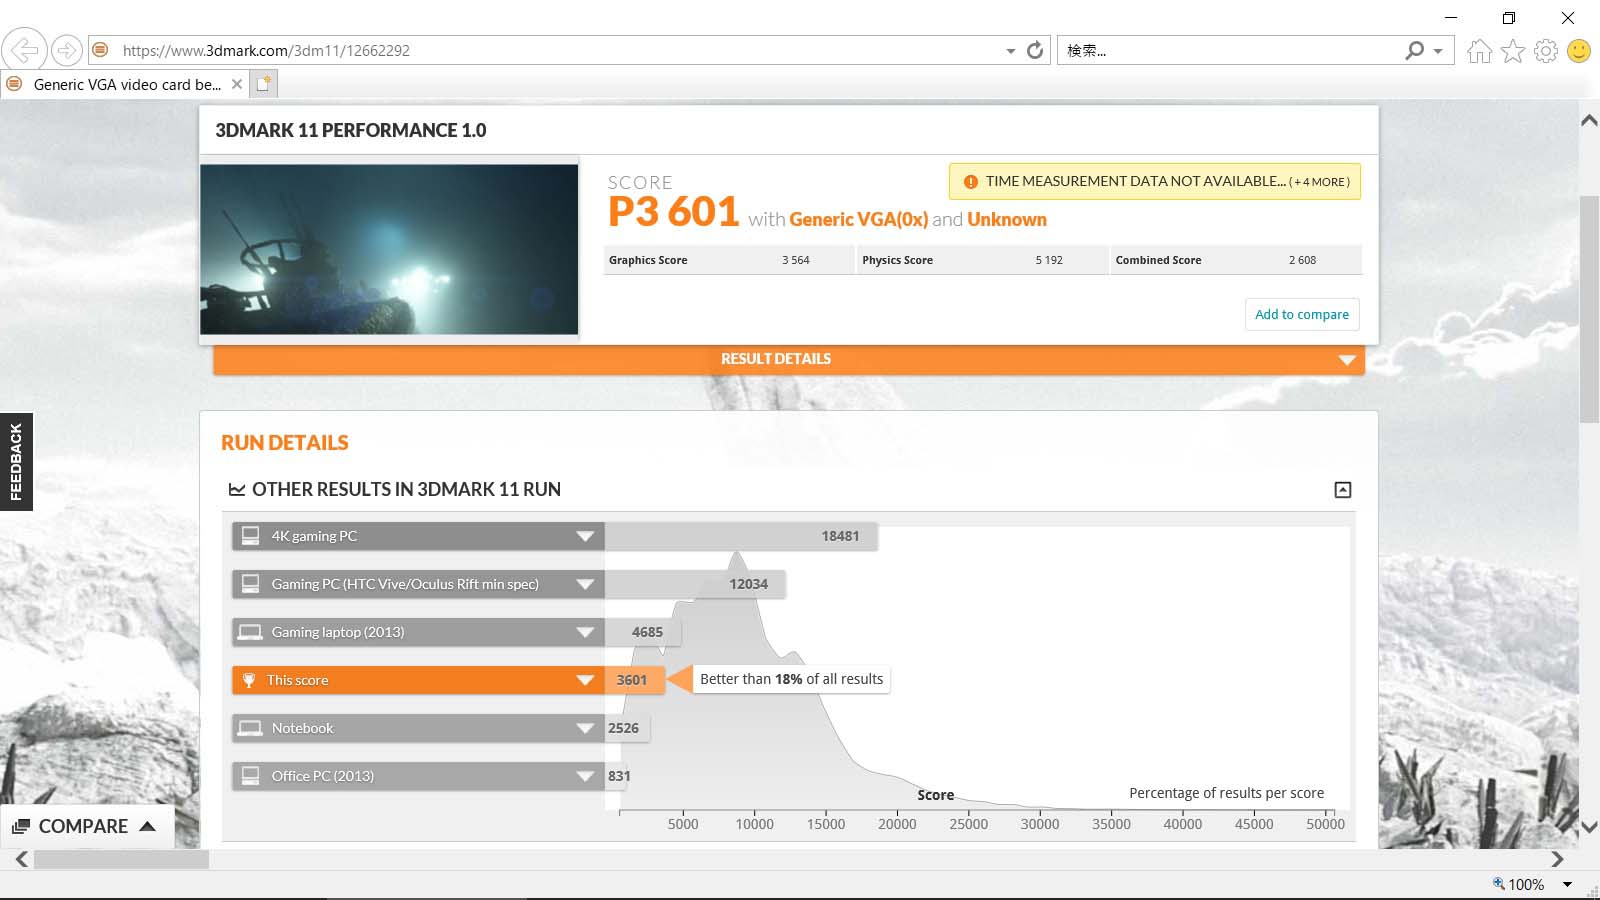Screen dimensions: 1600x900
Task: Click the zoom magnifier icon in status bar
Action: pos(1499,884)
